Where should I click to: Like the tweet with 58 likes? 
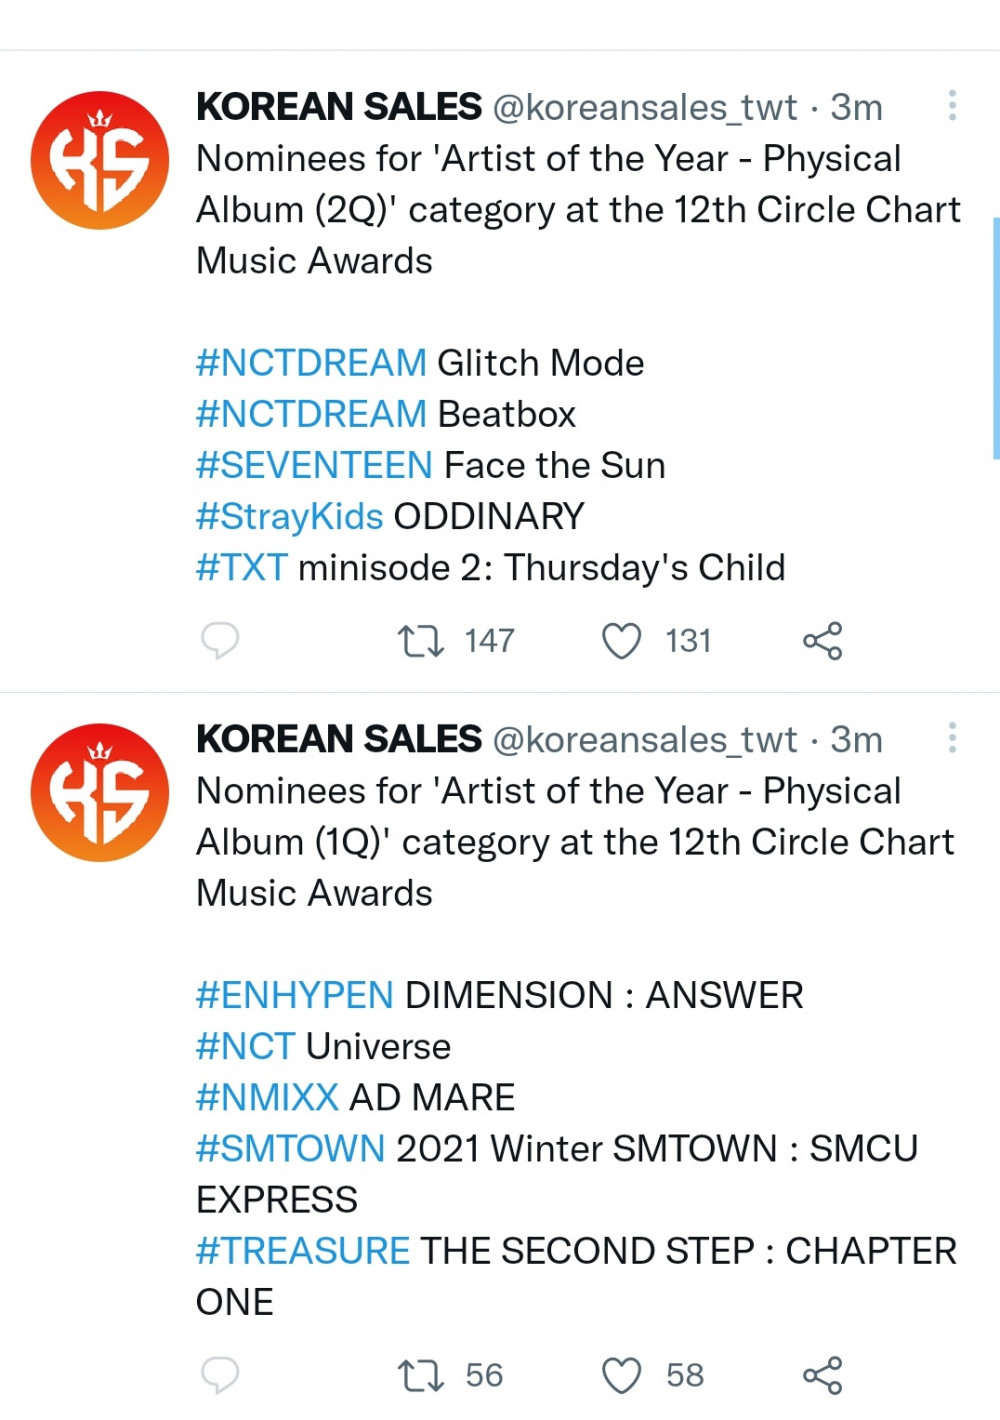click(x=621, y=1375)
